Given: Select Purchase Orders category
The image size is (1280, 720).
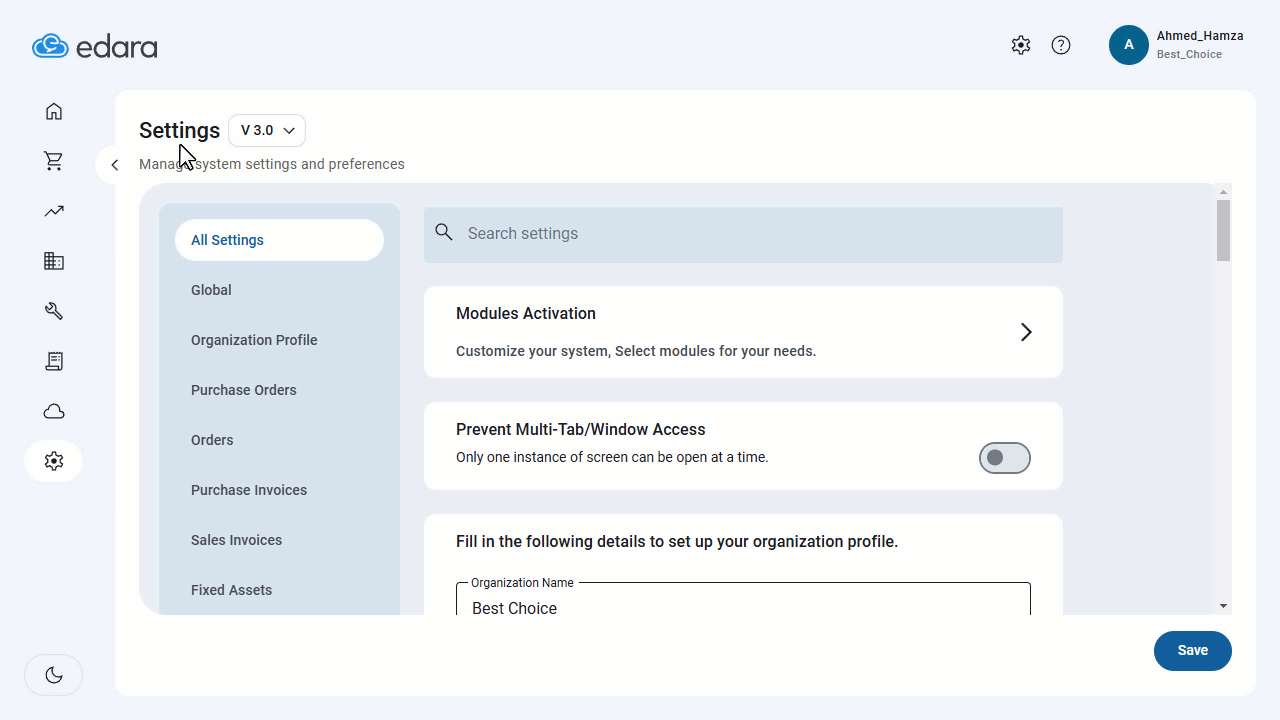Looking at the screenshot, I should click(x=244, y=390).
